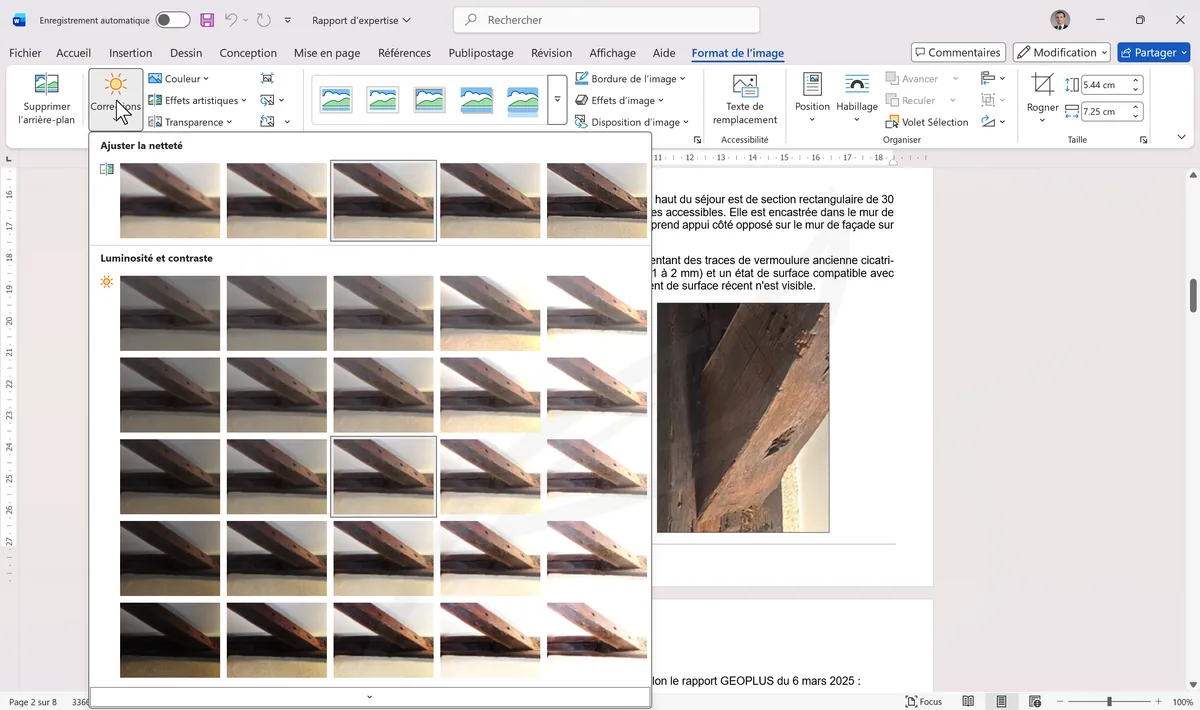Viewport: 1200px width, 710px height.
Task: Click Texte de remplacement button
Action: [744, 98]
